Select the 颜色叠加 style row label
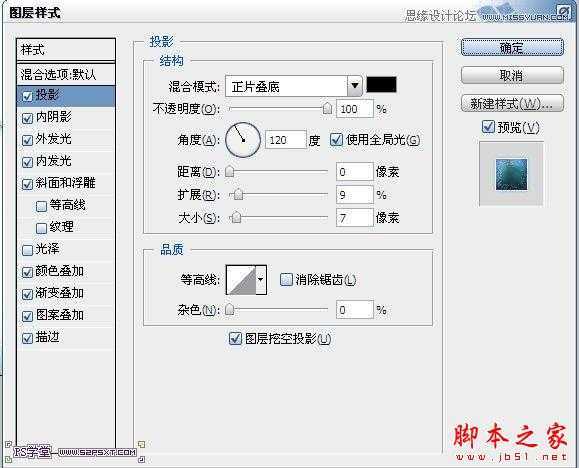This screenshot has width=579, height=468. pos(59,271)
